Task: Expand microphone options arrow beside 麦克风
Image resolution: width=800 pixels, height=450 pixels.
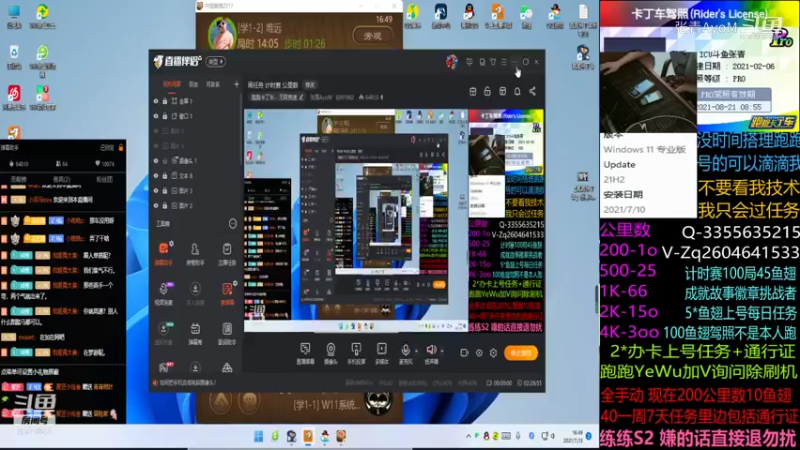Action: (416, 351)
